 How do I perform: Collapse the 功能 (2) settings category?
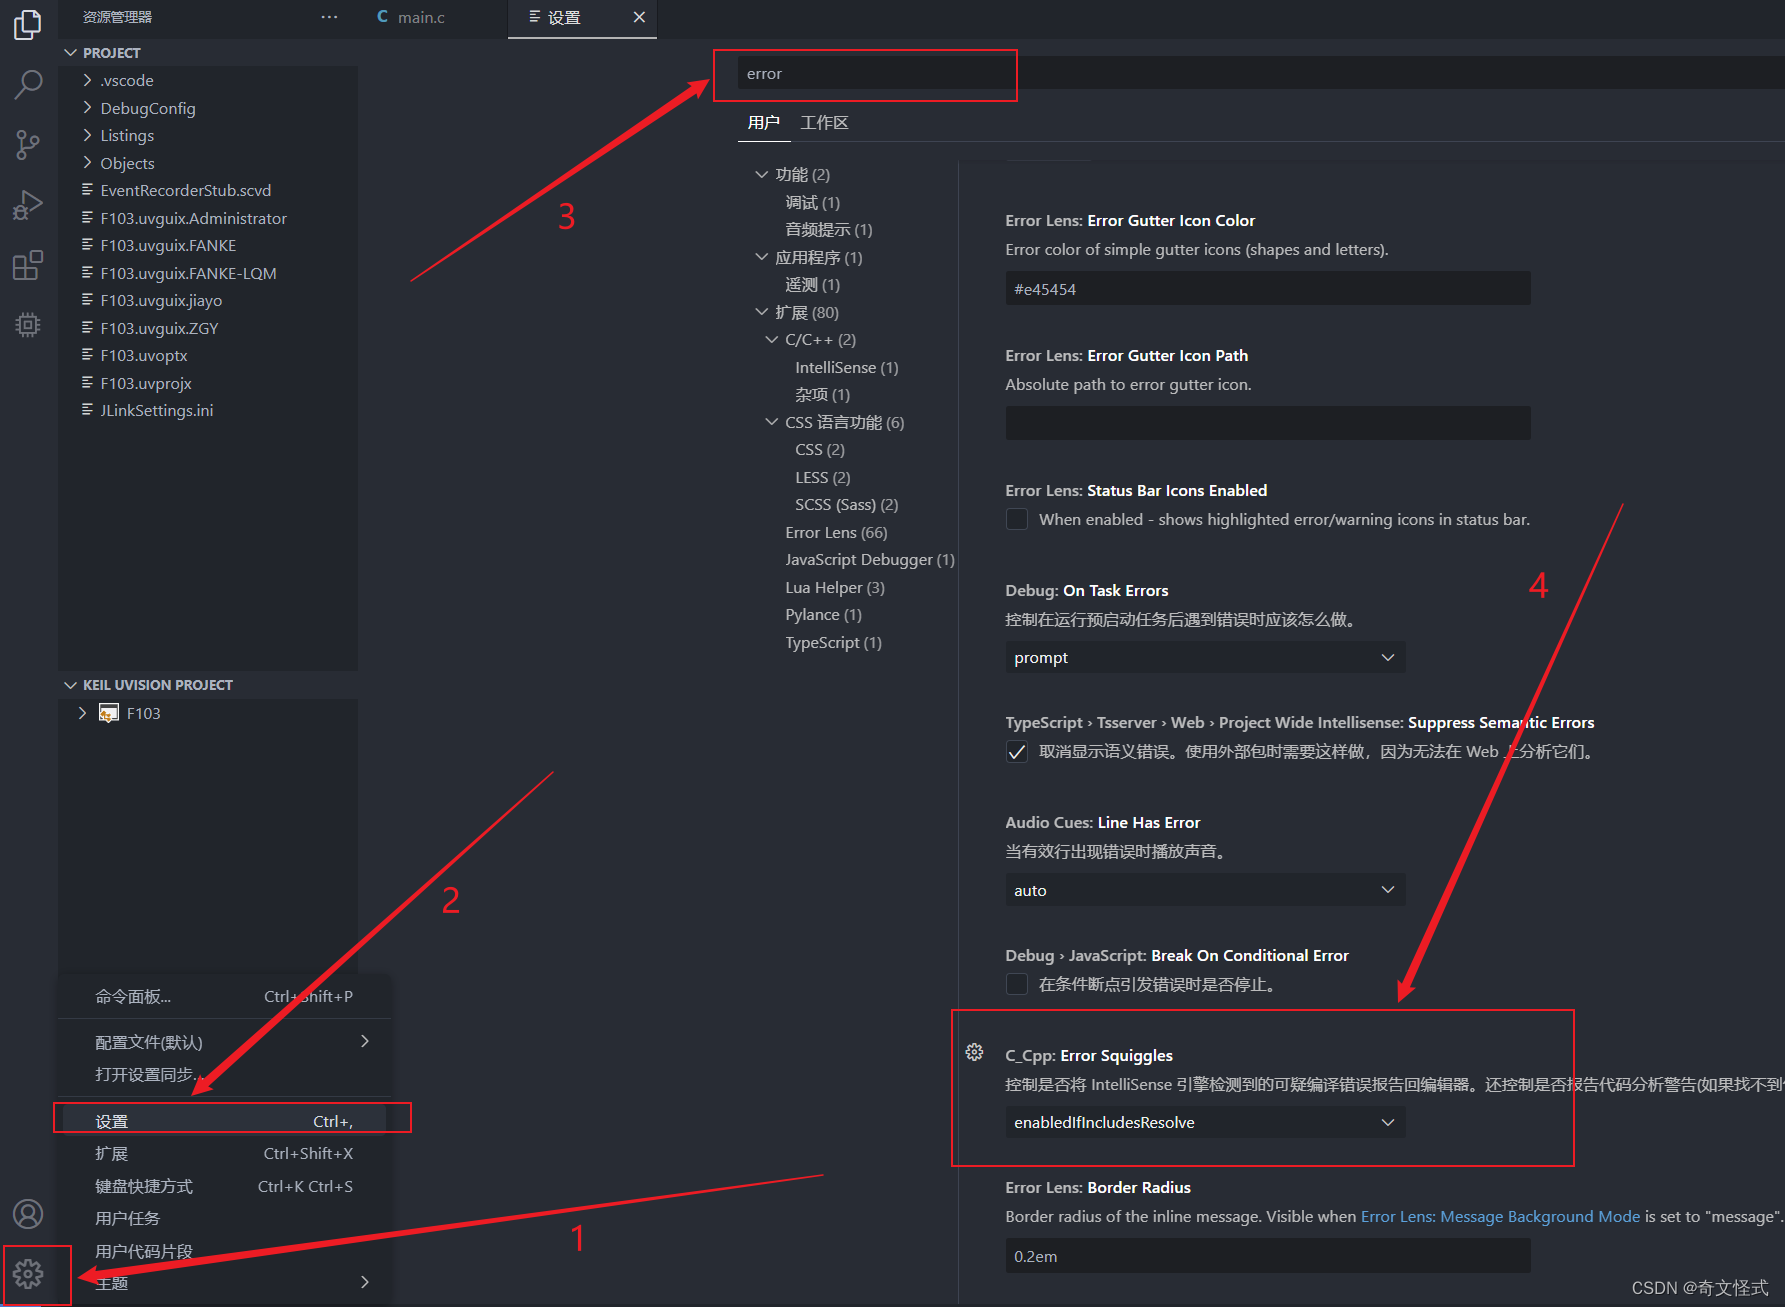point(762,174)
